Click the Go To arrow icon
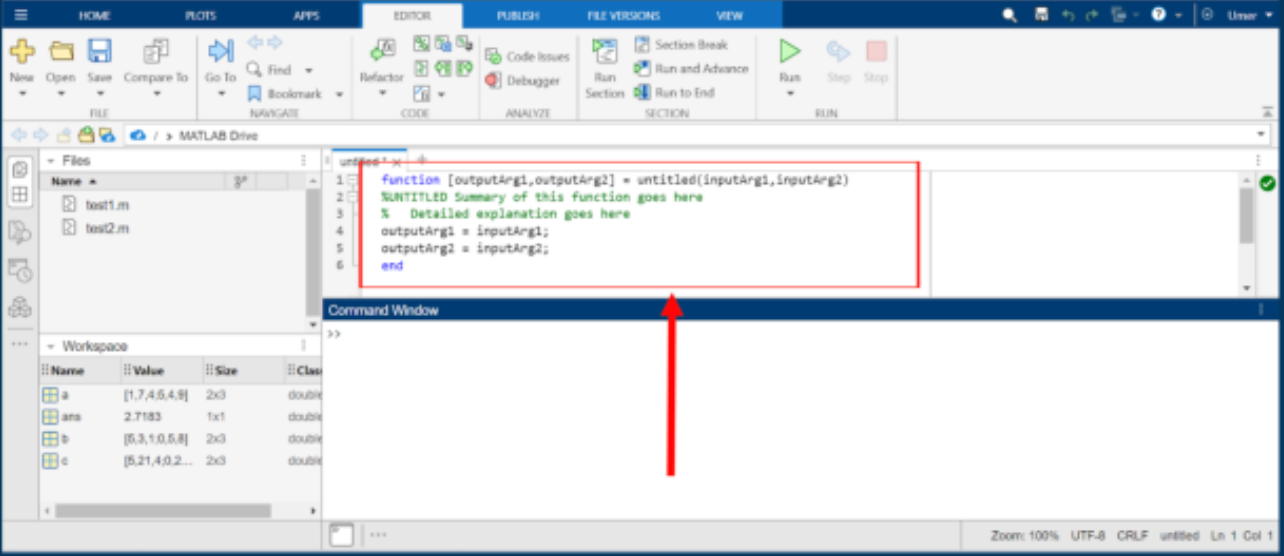This screenshot has height=556, width=1284. (220, 51)
